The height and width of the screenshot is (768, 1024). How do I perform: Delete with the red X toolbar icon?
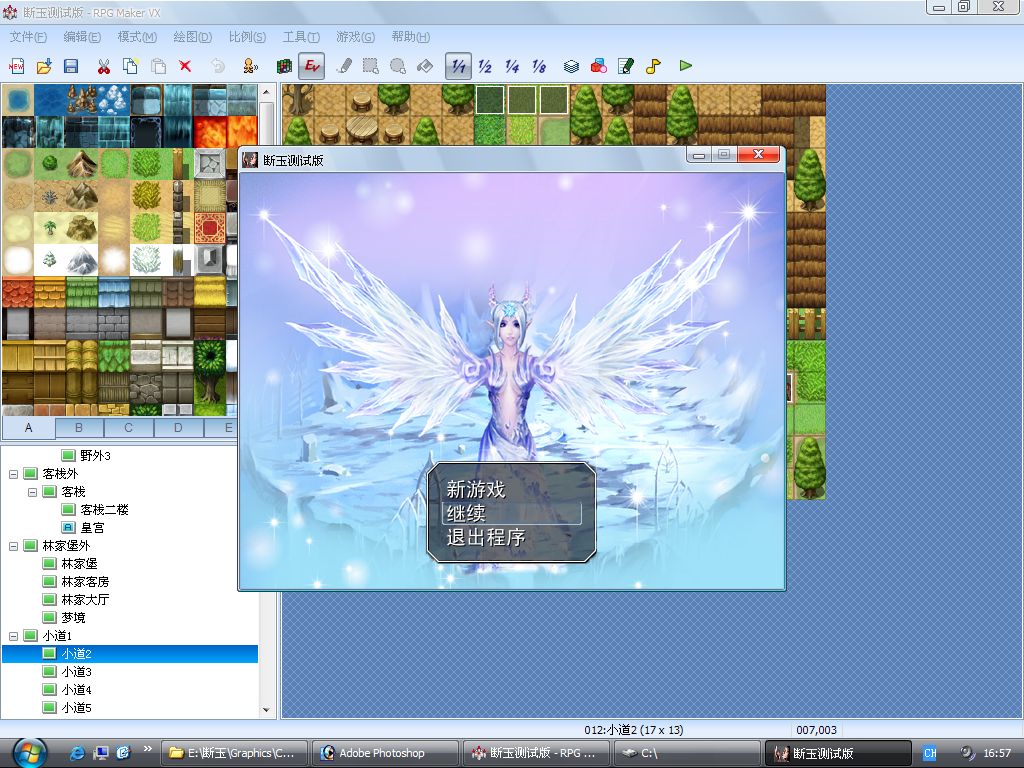[x=185, y=66]
